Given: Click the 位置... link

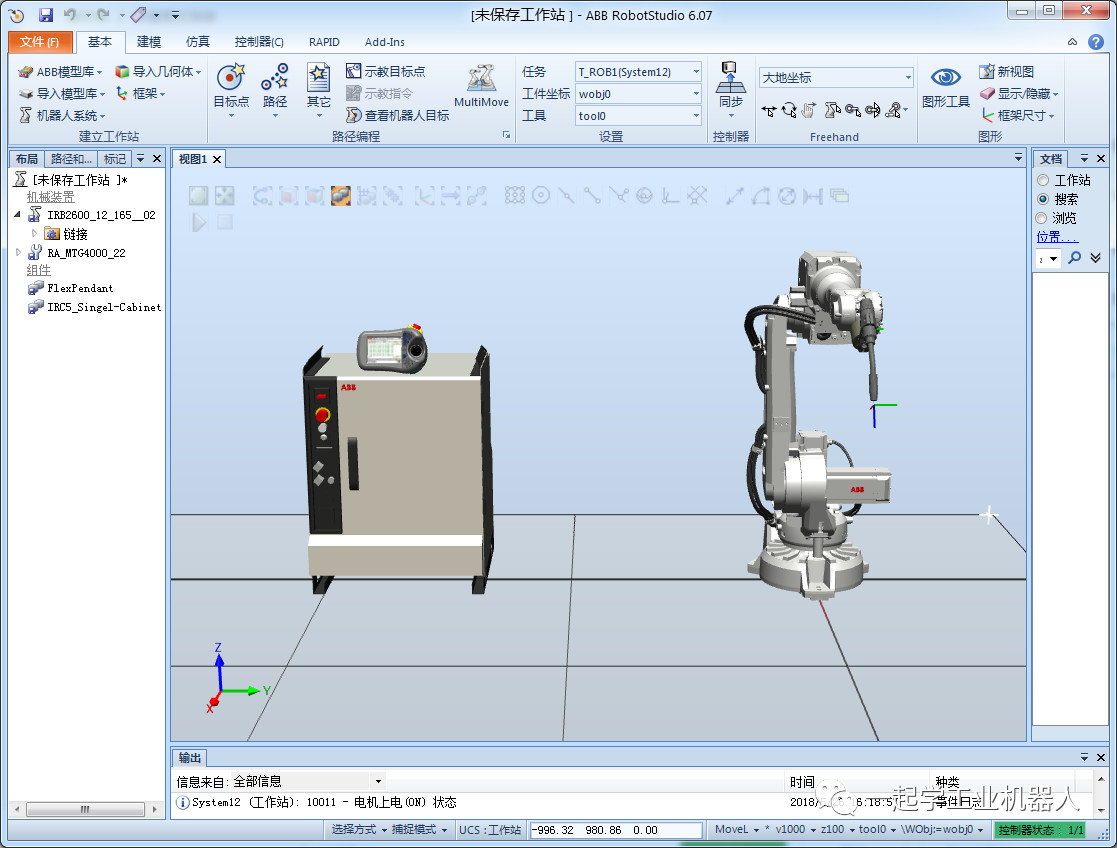Looking at the screenshot, I should 1057,237.
